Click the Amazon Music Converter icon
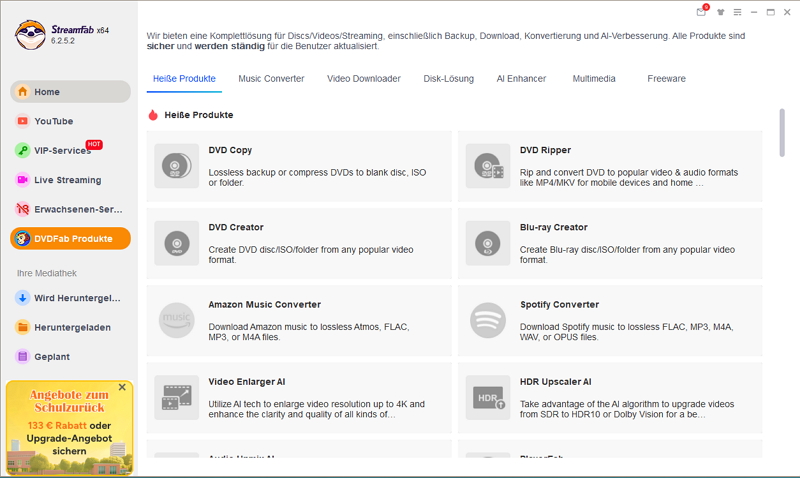800x478 pixels. pyautogui.click(x=177, y=320)
